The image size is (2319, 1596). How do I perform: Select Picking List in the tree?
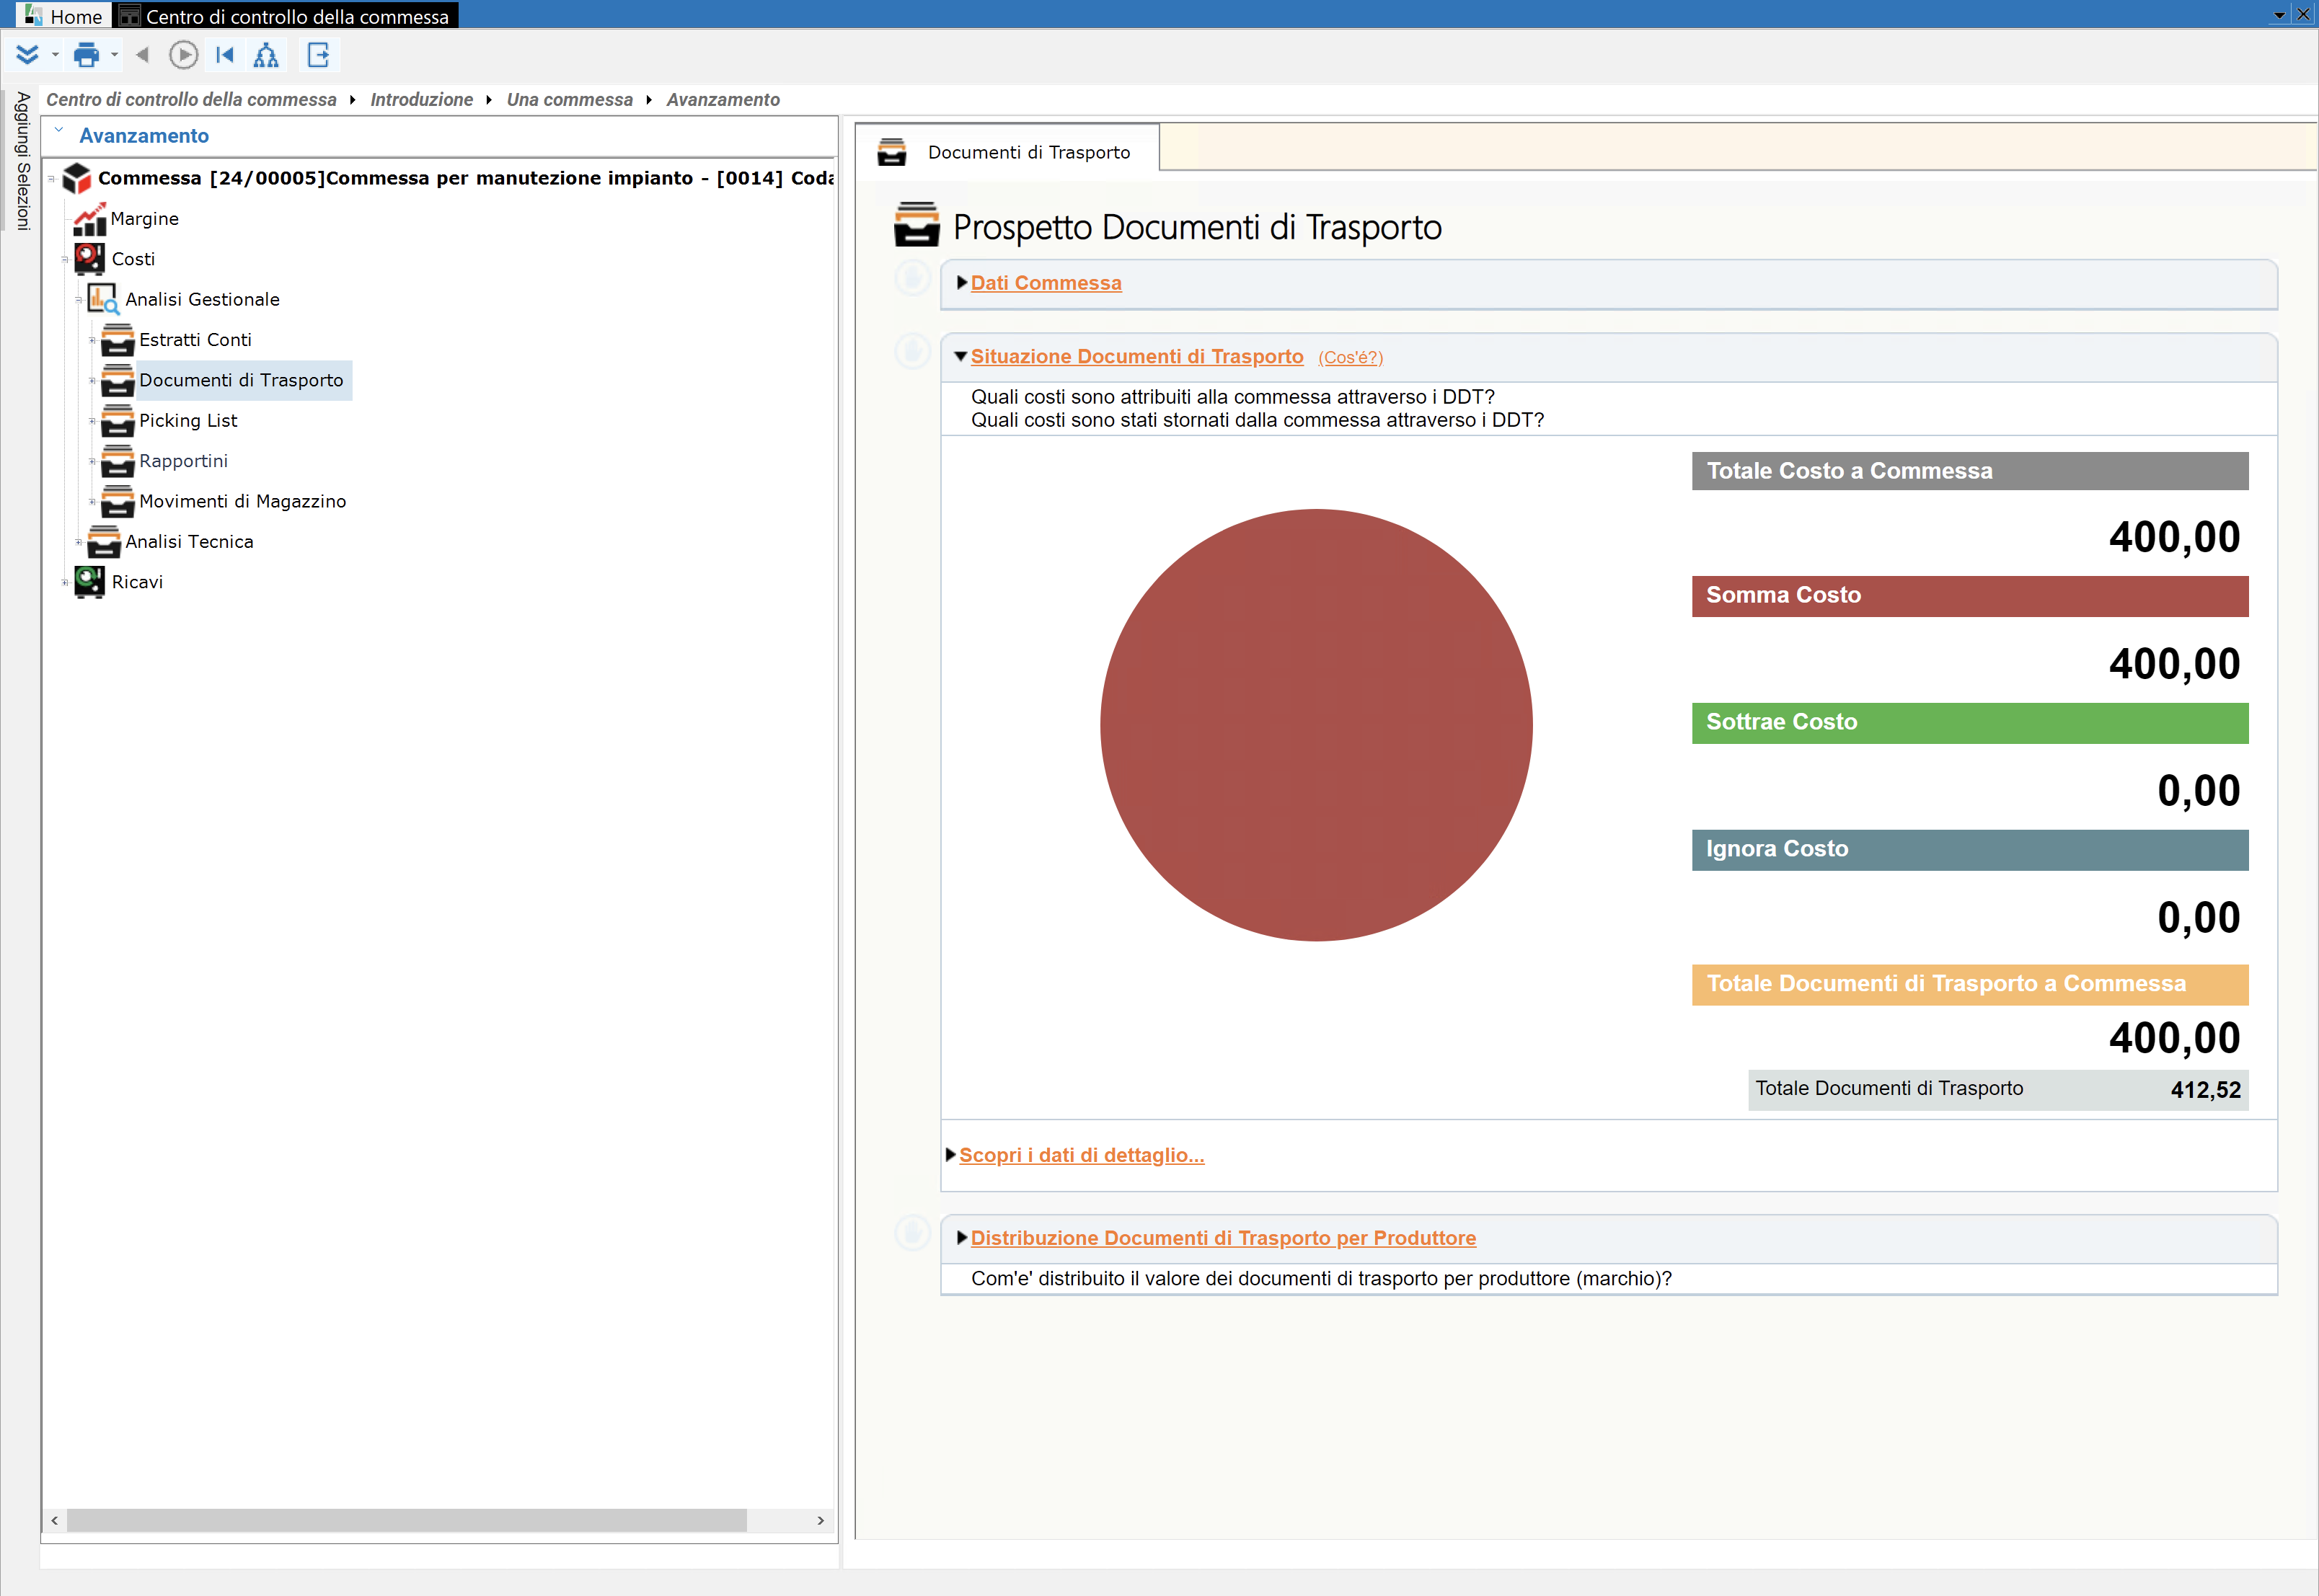[x=188, y=421]
